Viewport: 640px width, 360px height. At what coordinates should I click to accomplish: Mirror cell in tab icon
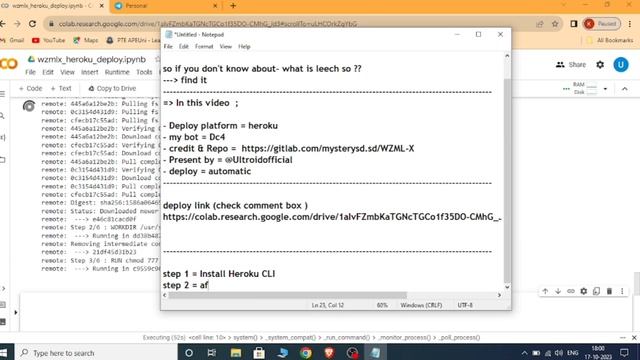point(596,291)
